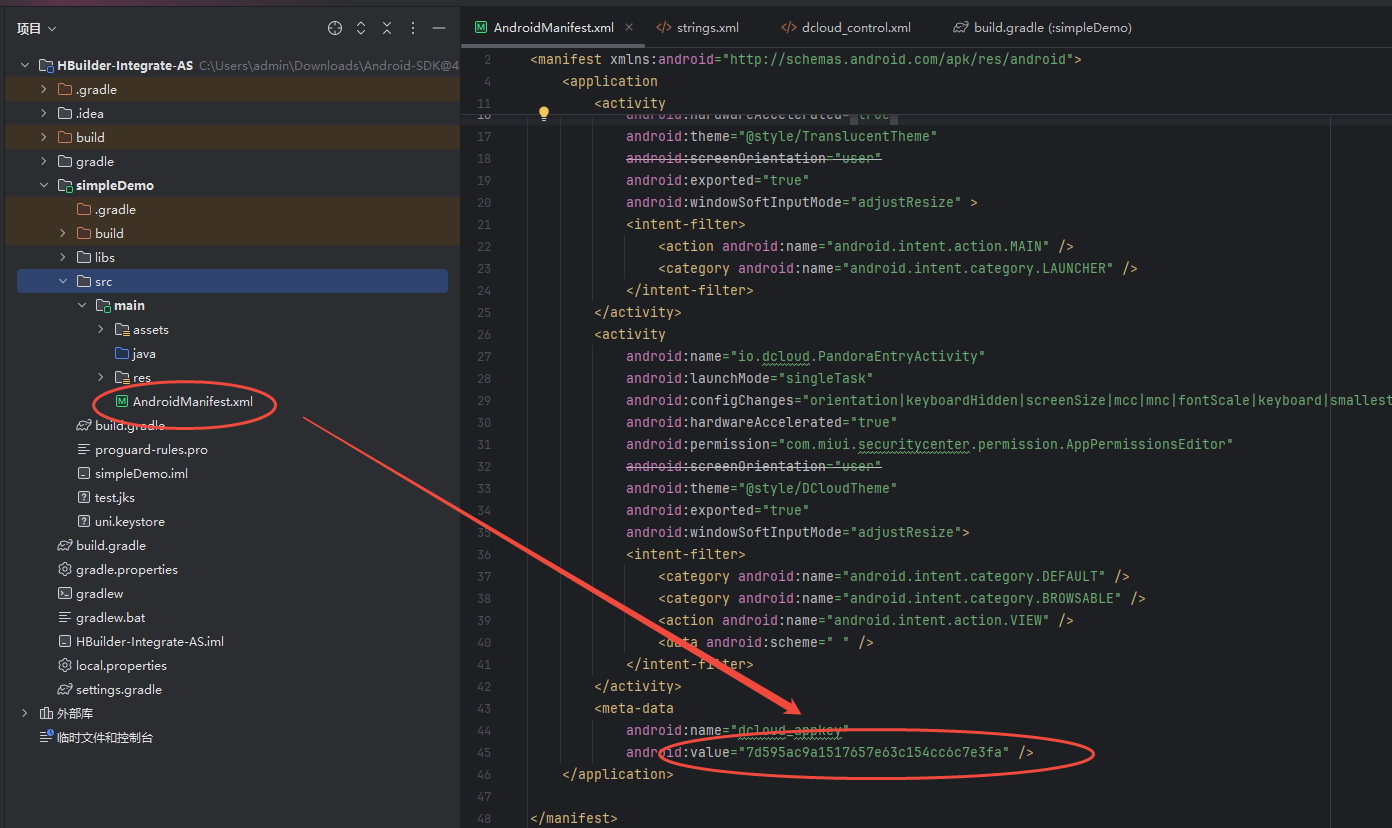Click the settings.gradle elephant icon
Viewport: 1392px width, 828px height.
click(65, 689)
